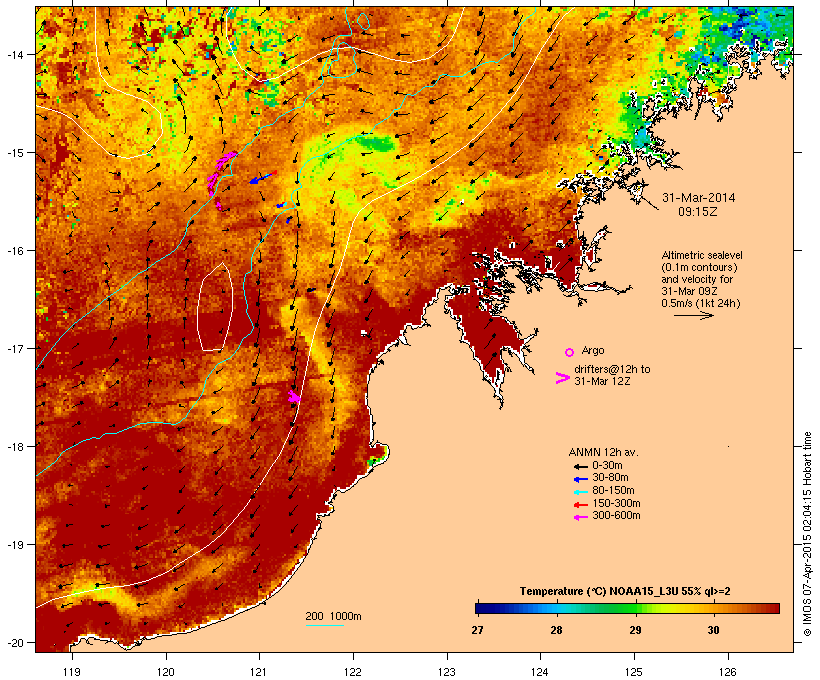Click the '0.5m/s (1kt 24h)' text
820x680 pixels.
(x=701, y=303)
